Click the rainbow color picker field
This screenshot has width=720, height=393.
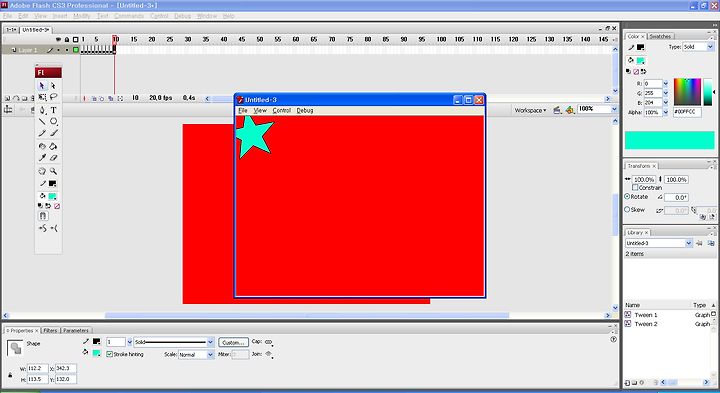(687, 92)
